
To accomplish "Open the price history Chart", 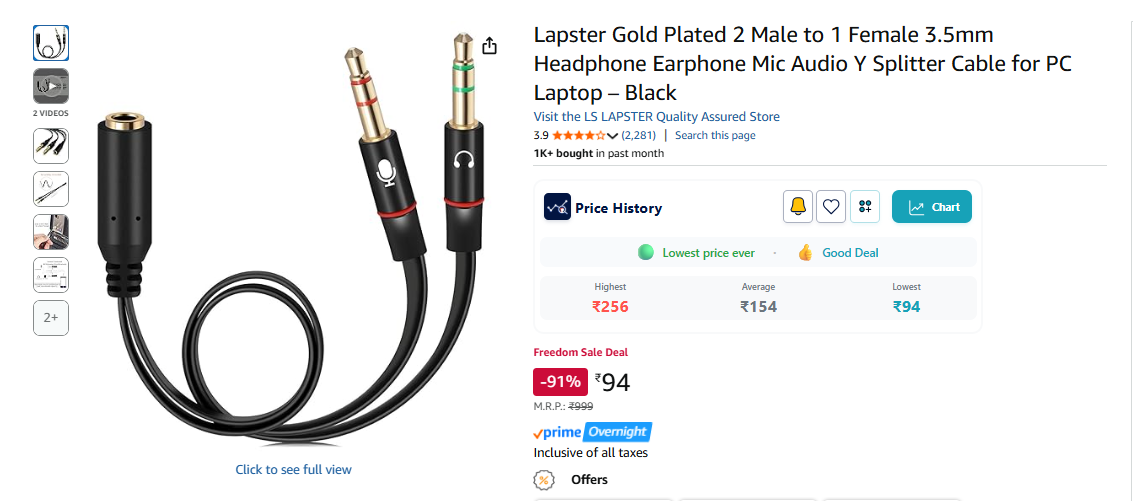I will pyautogui.click(x=931, y=207).
